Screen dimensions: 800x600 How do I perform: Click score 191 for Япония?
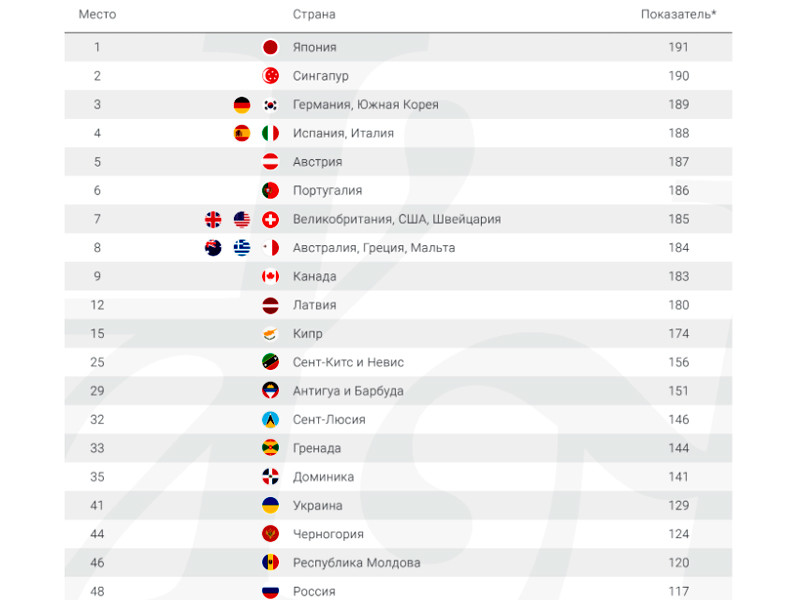pyautogui.click(x=679, y=47)
